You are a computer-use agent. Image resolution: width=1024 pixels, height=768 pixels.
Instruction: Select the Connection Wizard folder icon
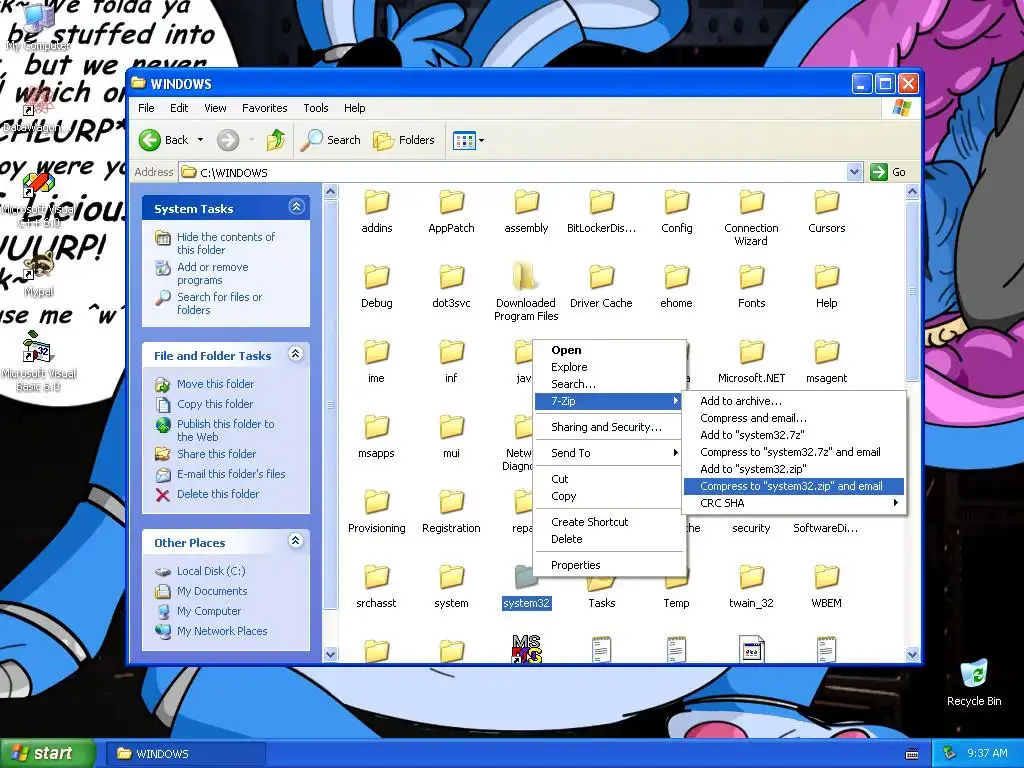(752, 202)
